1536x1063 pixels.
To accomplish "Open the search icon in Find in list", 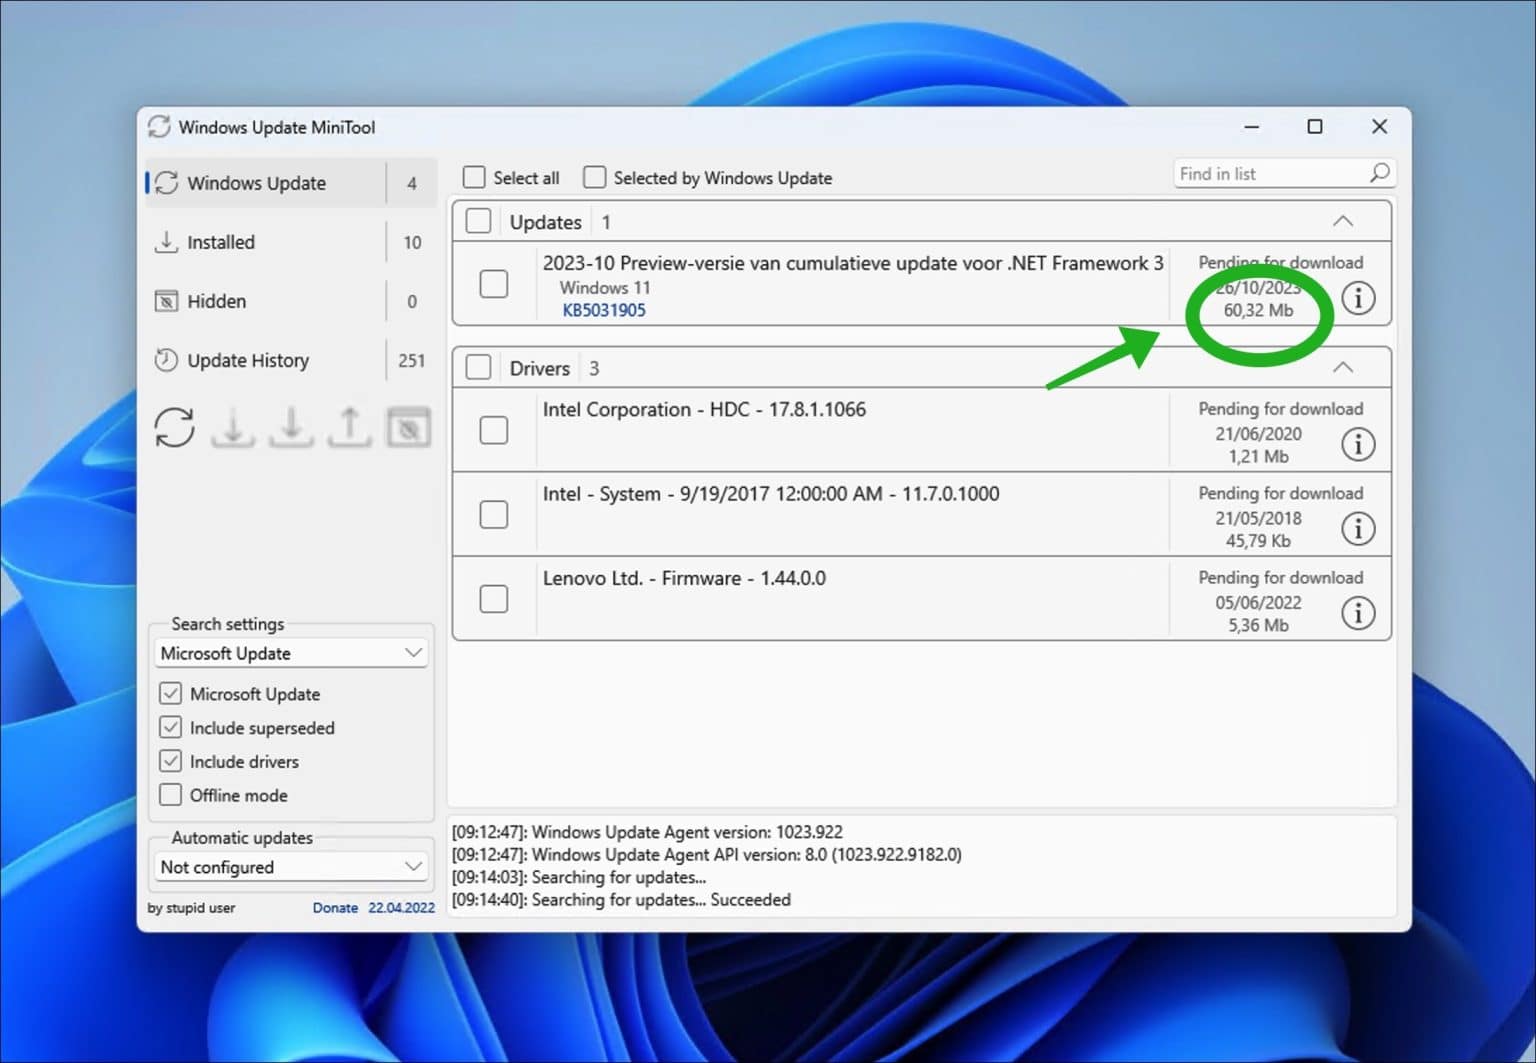I will 1380,173.
